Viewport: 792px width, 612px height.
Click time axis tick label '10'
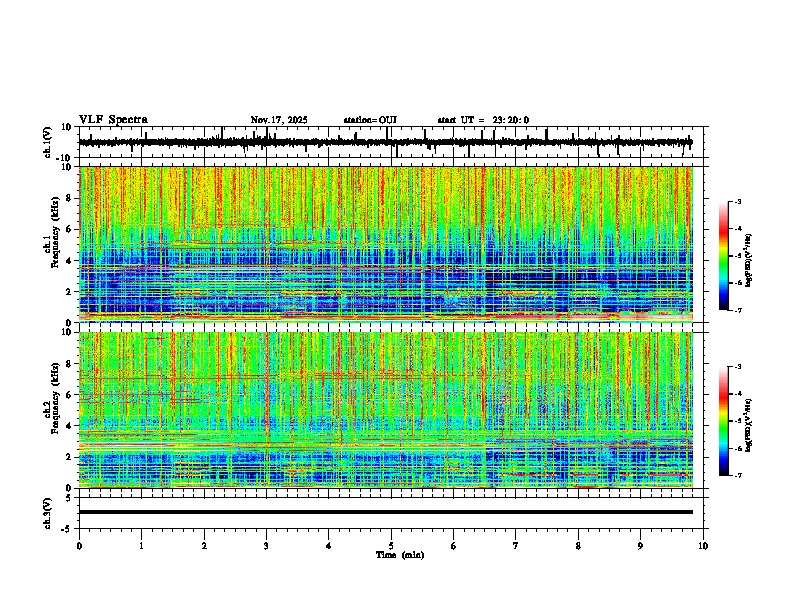[x=703, y=546]
